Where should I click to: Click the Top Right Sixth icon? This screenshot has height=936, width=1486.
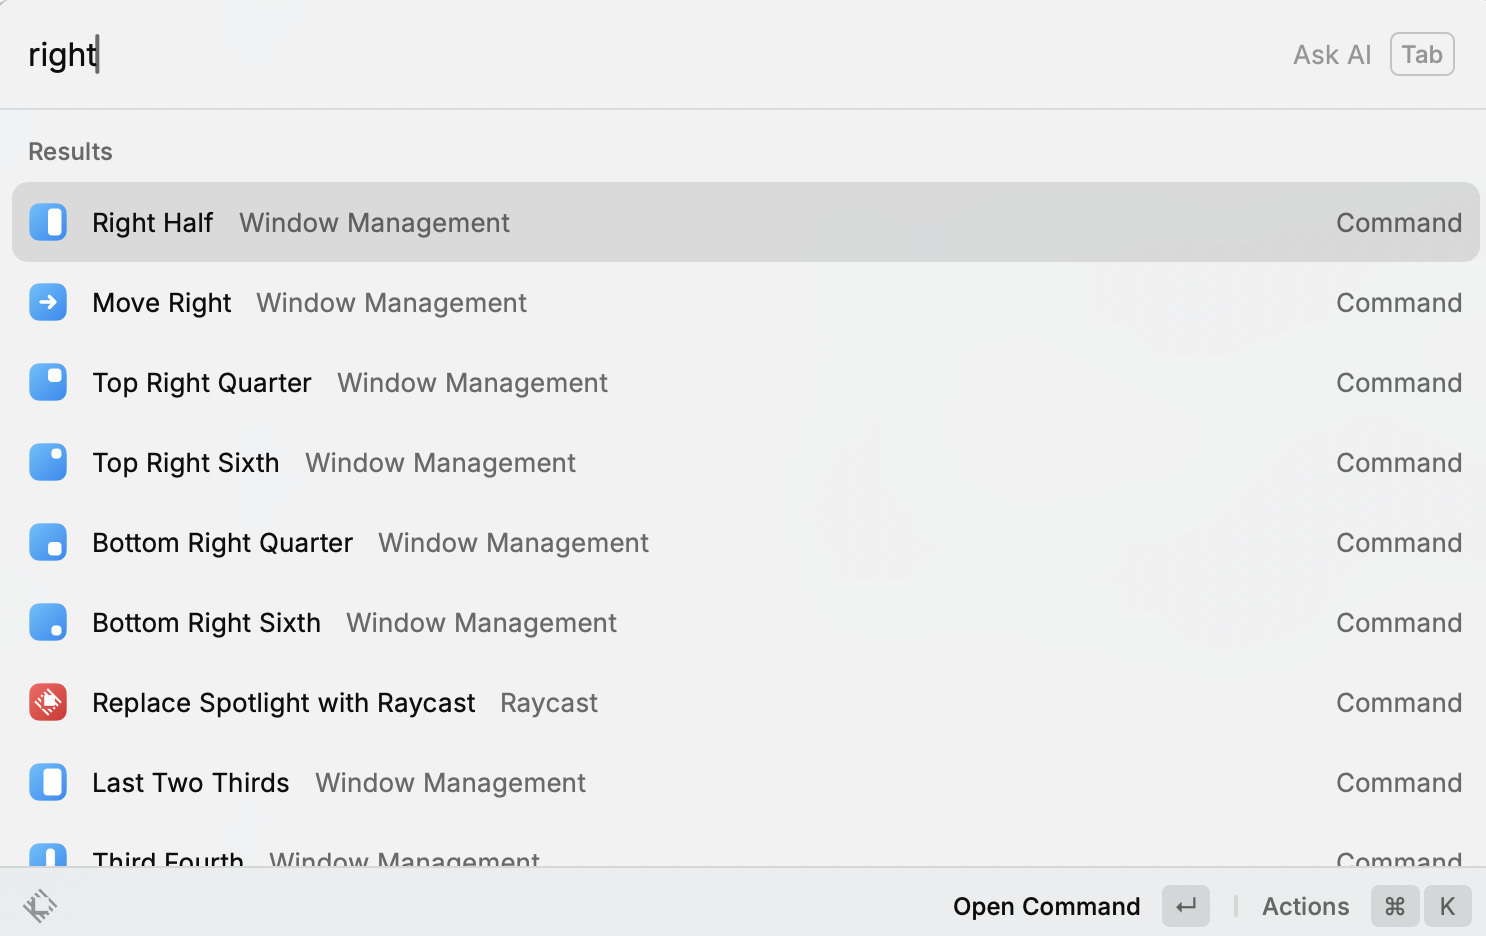pyautogui.click(x=48, y=462)
